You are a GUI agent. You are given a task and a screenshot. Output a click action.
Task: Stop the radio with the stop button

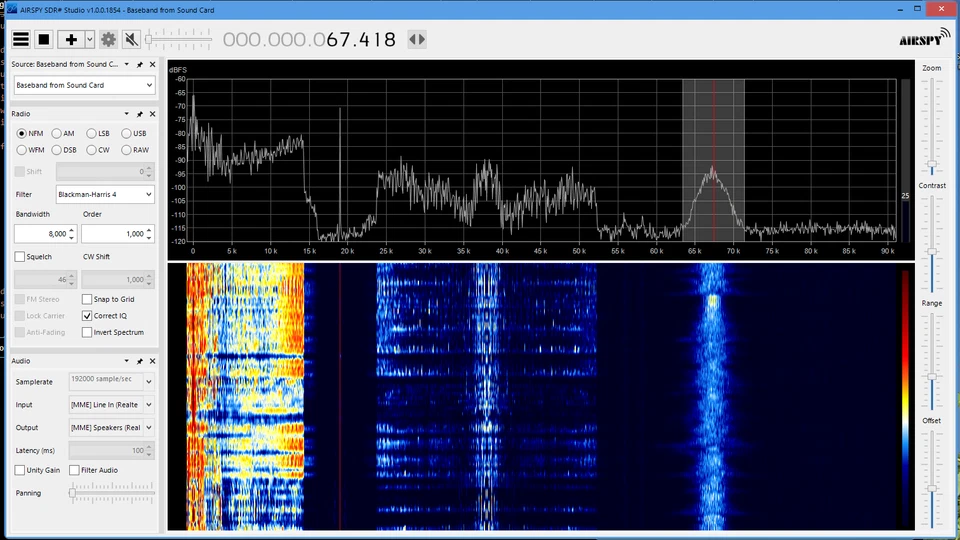click(x=43, y=39)
